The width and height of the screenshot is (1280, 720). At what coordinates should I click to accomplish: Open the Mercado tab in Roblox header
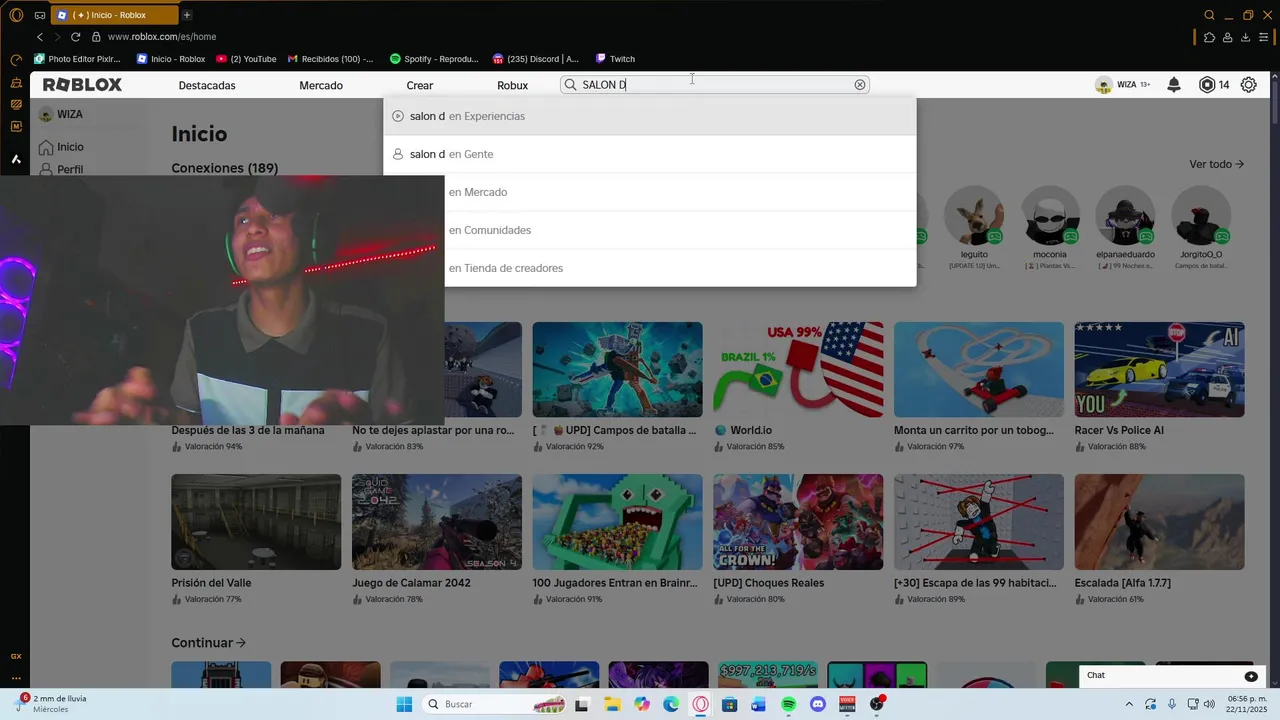click(321, 85)
